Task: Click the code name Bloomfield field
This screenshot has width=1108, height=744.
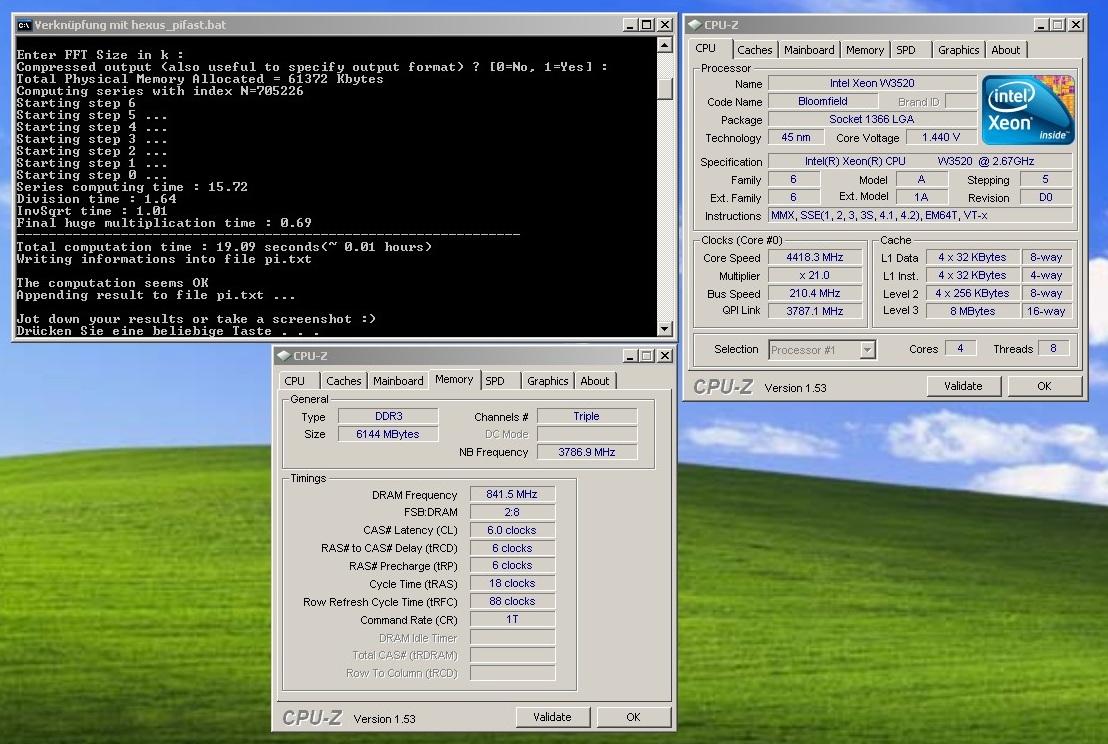Action: point(823,101)
